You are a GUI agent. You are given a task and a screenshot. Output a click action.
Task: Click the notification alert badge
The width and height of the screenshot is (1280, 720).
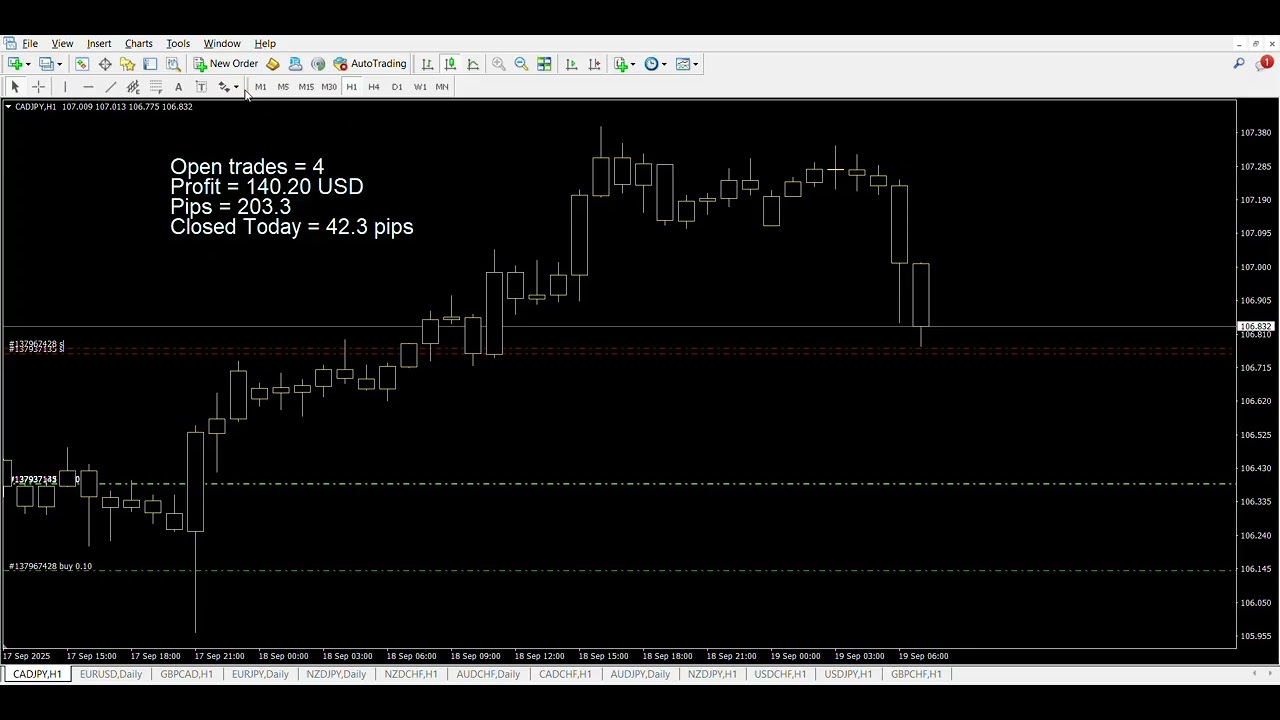point(1266,63)
